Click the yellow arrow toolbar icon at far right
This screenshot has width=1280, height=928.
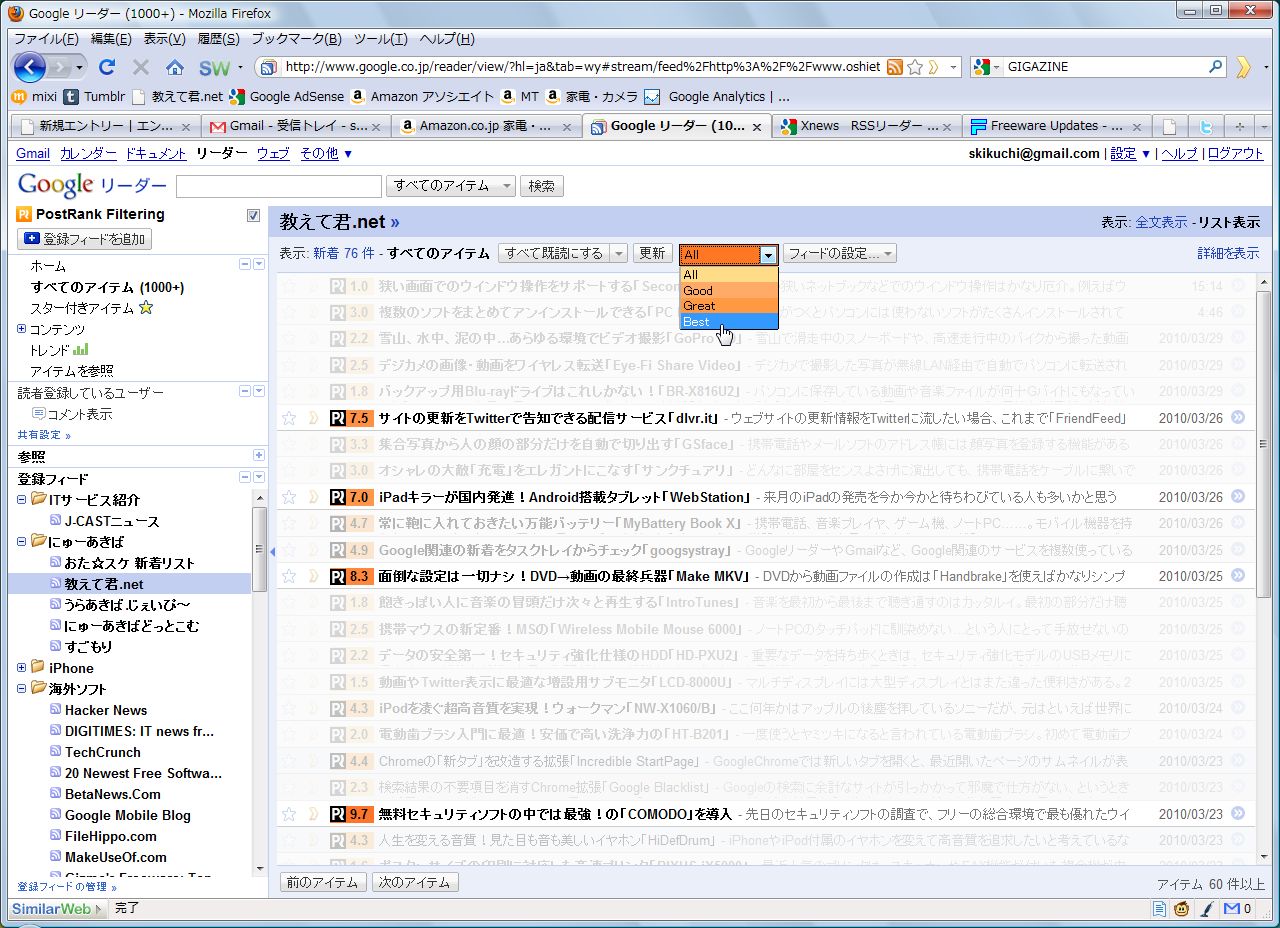click(x=1244, y=67)
